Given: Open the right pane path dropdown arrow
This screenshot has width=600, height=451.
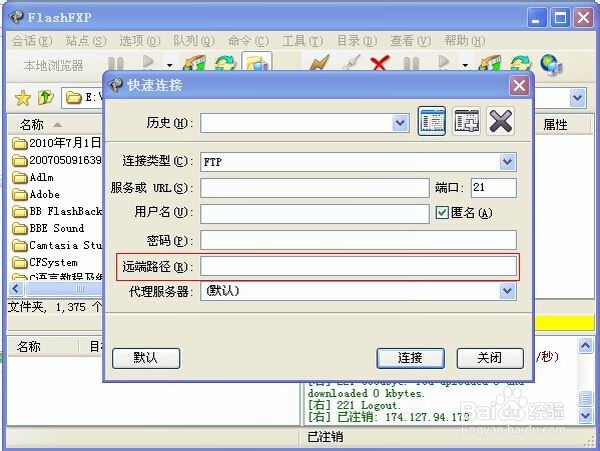Looking at the screenshot, I should tap(577, 98).
